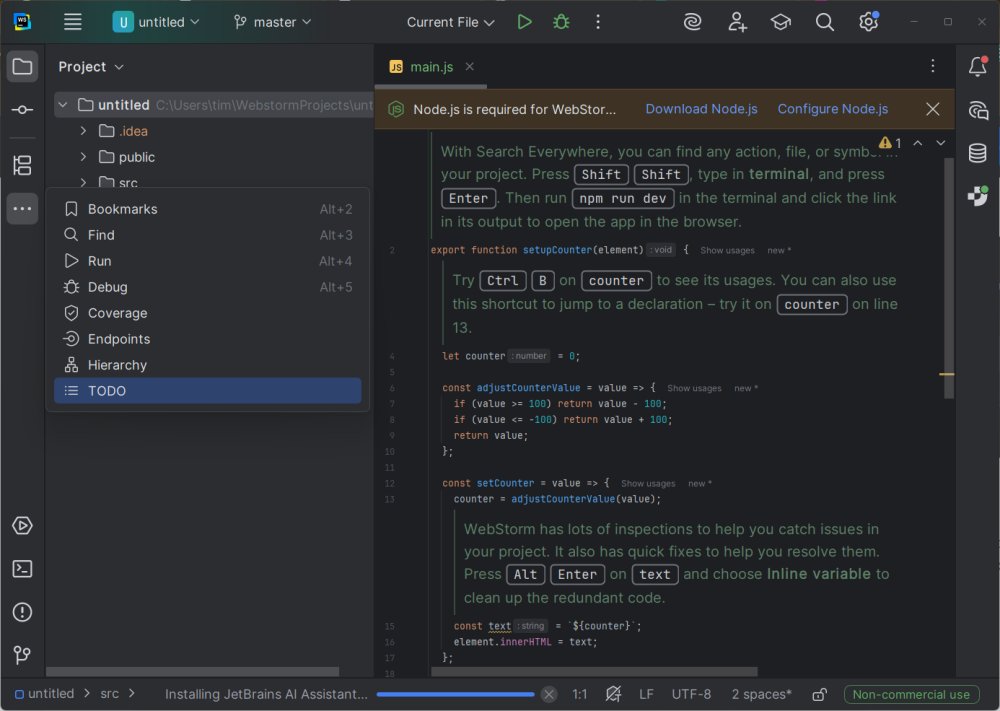Click the Debug bug icon in toolbar
Viewport: 1000px width, 711px height.
tap(561, 22)
